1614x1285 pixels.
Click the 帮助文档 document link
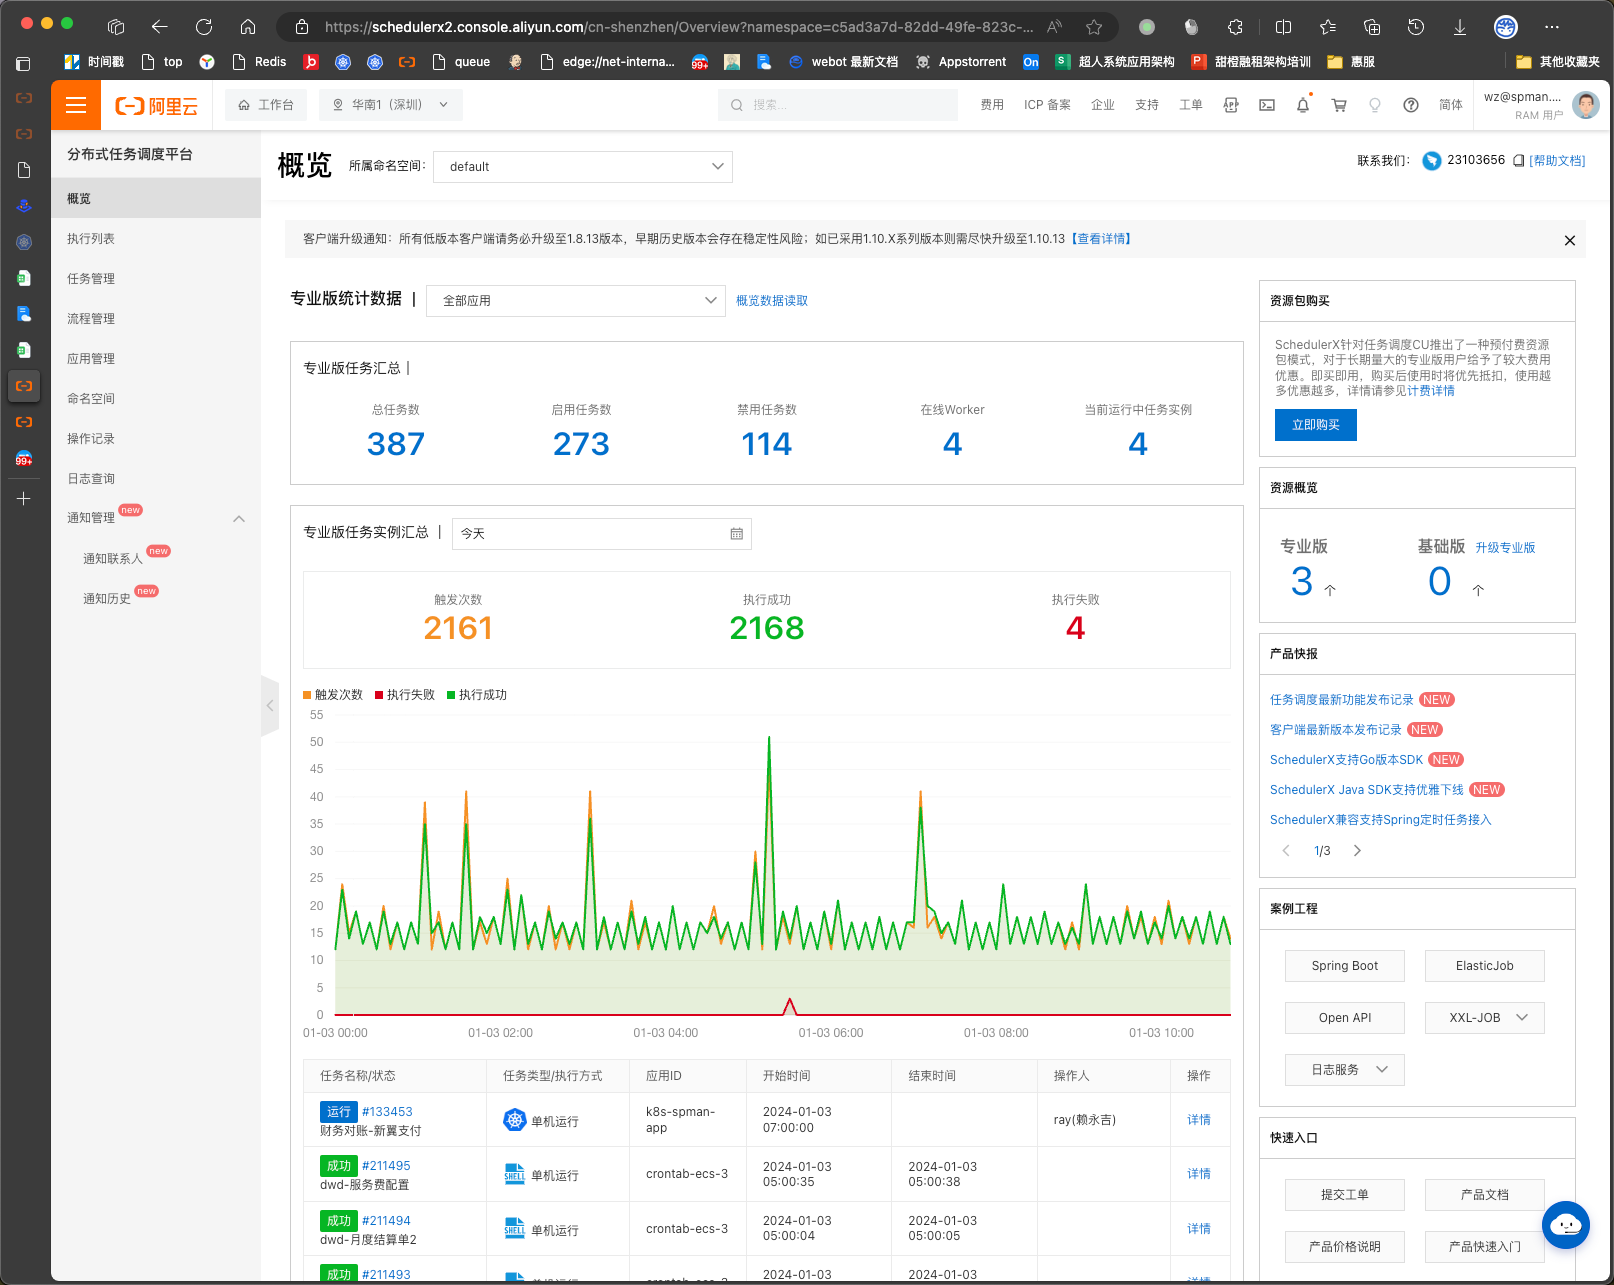1558,161
